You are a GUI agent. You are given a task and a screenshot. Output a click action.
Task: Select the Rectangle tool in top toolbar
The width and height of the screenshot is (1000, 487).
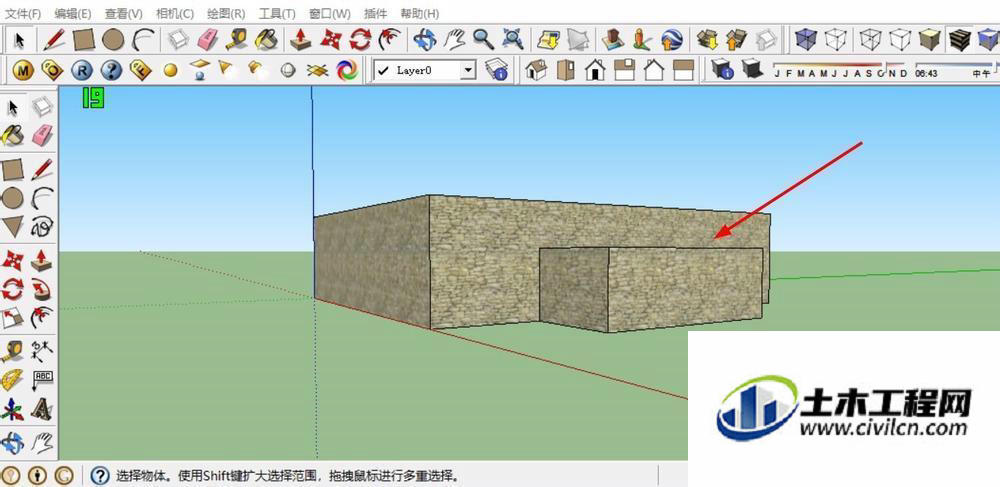pos(84,40)
